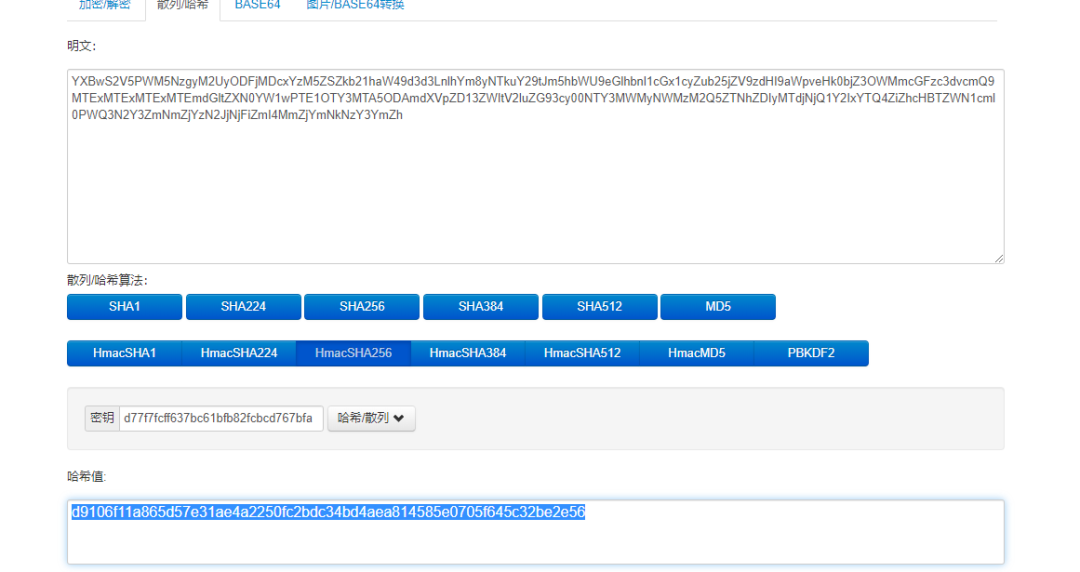Compute hash with SHA224 button
Image resolution: width=1080 pixels, height=572 pixels.
[x=243, y=307]
